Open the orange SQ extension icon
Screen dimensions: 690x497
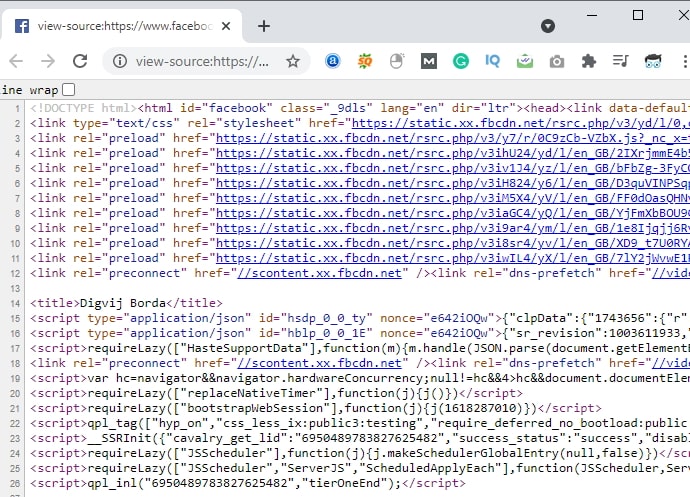click(365, 61)
